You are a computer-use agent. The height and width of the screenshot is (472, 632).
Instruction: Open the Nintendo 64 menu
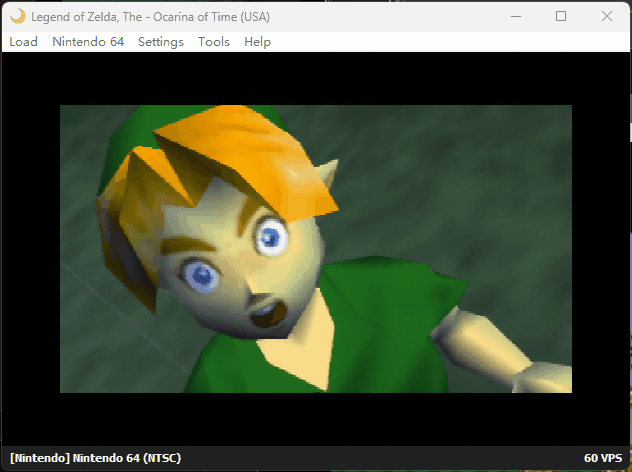88,42
